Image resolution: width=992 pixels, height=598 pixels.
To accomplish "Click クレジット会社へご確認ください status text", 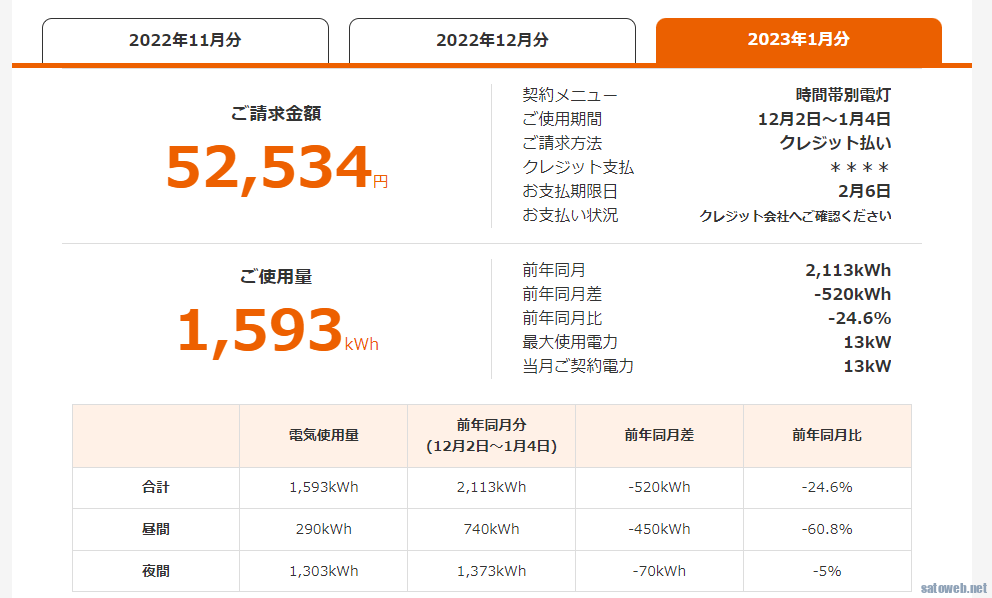I will point(795,216).
